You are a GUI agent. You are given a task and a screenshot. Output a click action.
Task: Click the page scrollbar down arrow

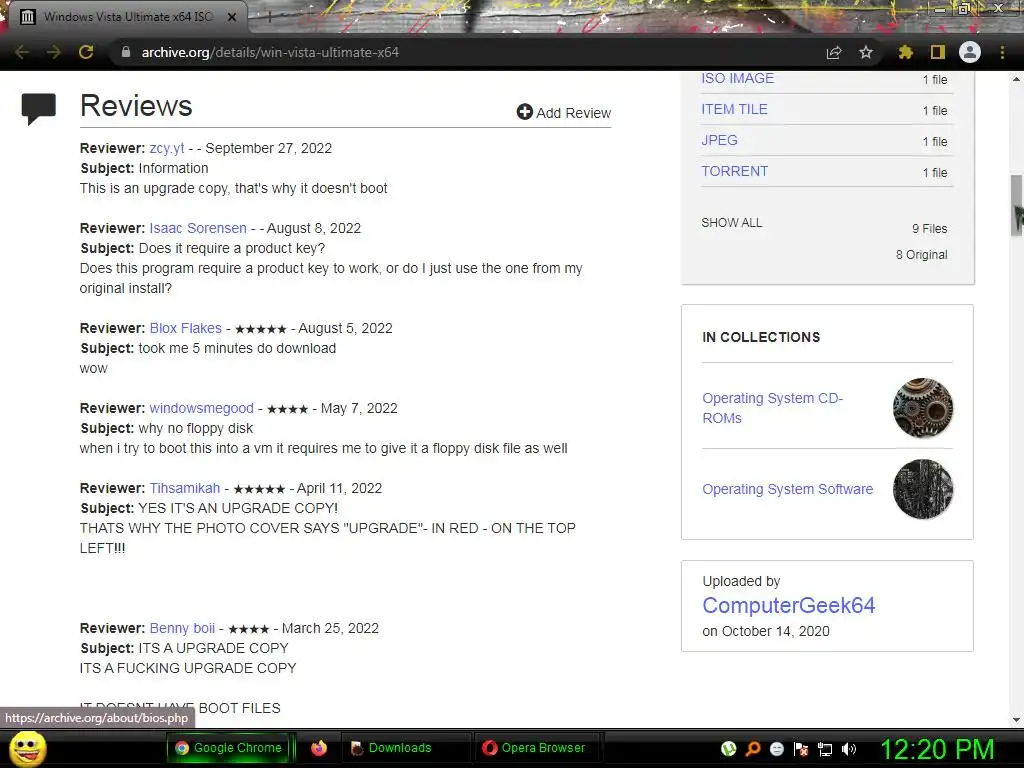pos(1016,720)
